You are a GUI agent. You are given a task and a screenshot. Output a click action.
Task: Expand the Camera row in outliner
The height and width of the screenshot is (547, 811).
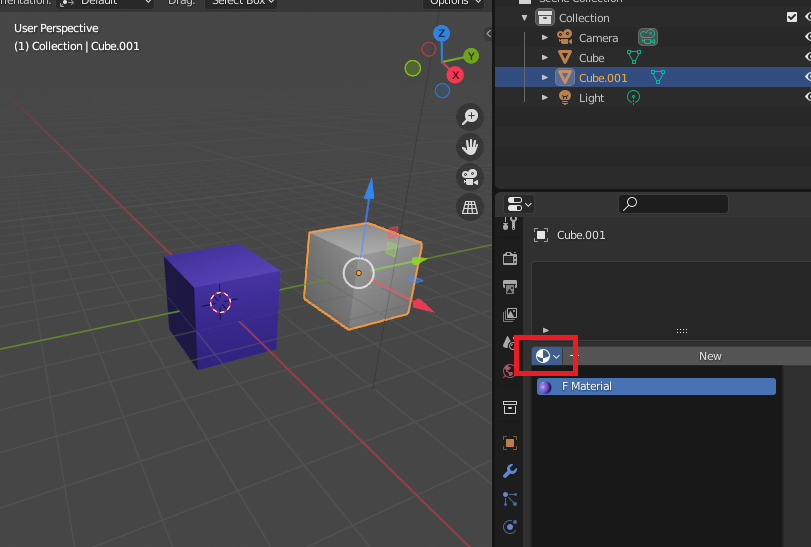coord(545,37)
